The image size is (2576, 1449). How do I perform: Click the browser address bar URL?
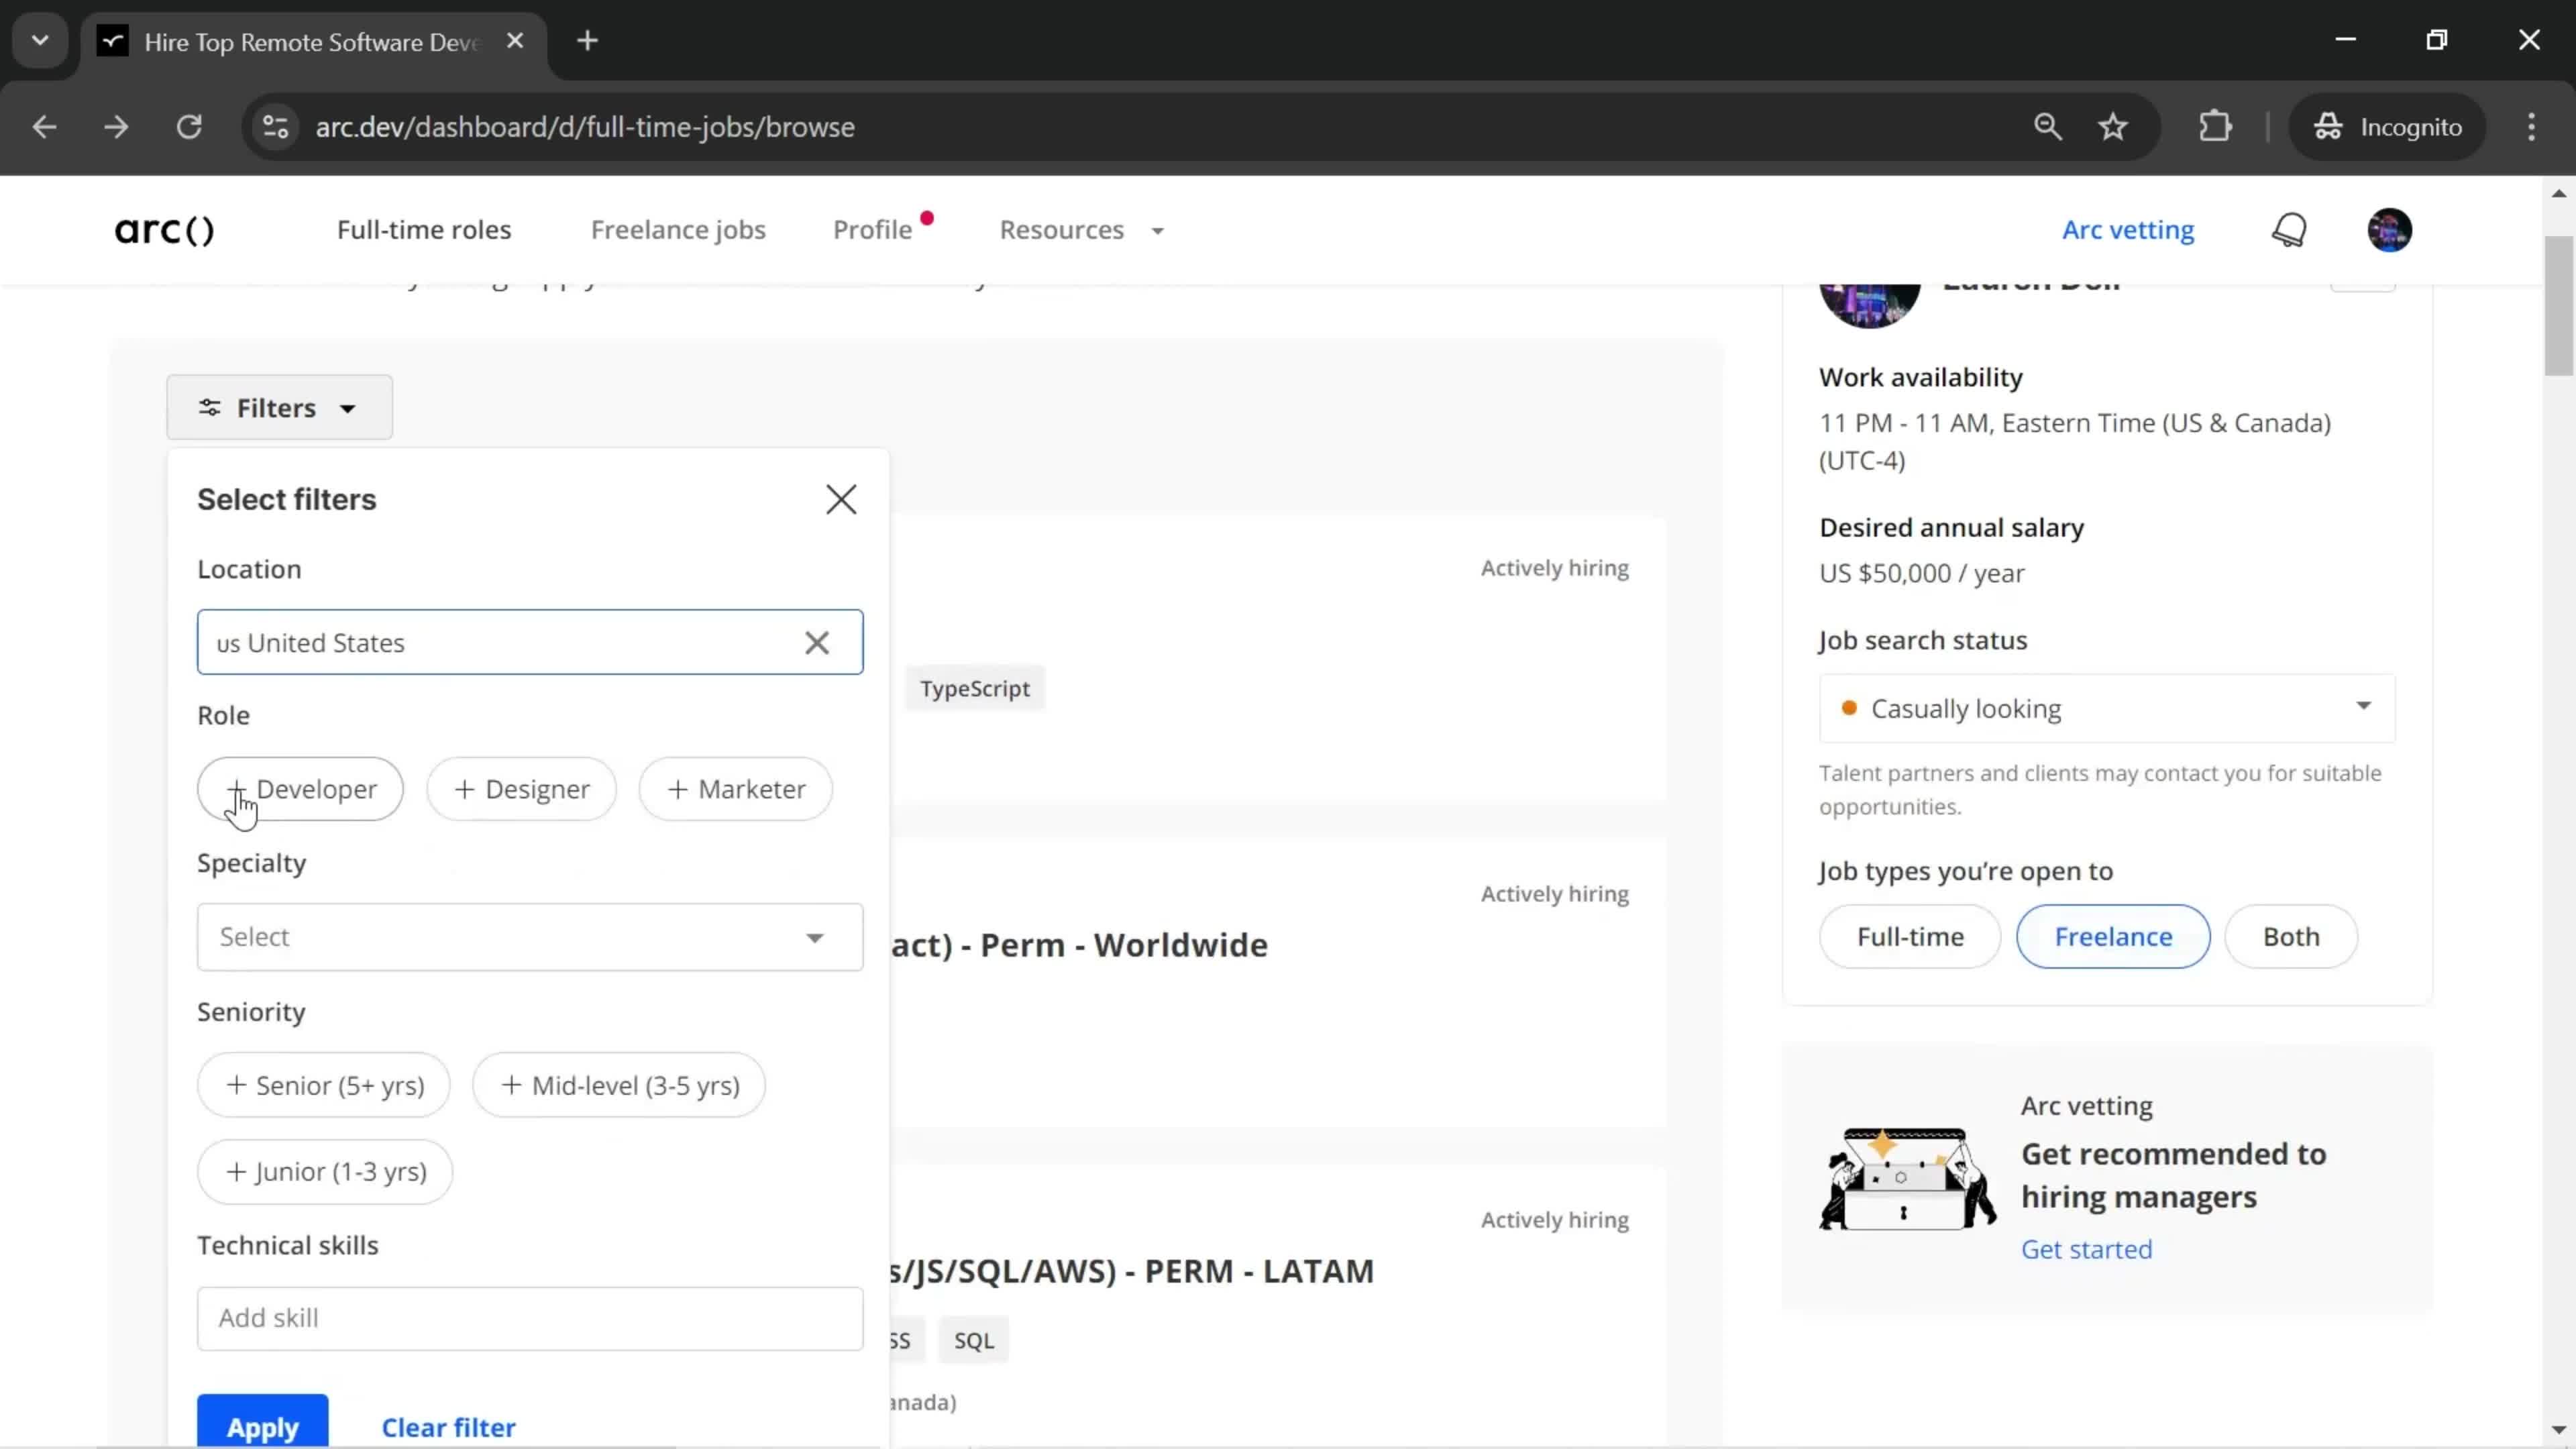coord(585,127)
